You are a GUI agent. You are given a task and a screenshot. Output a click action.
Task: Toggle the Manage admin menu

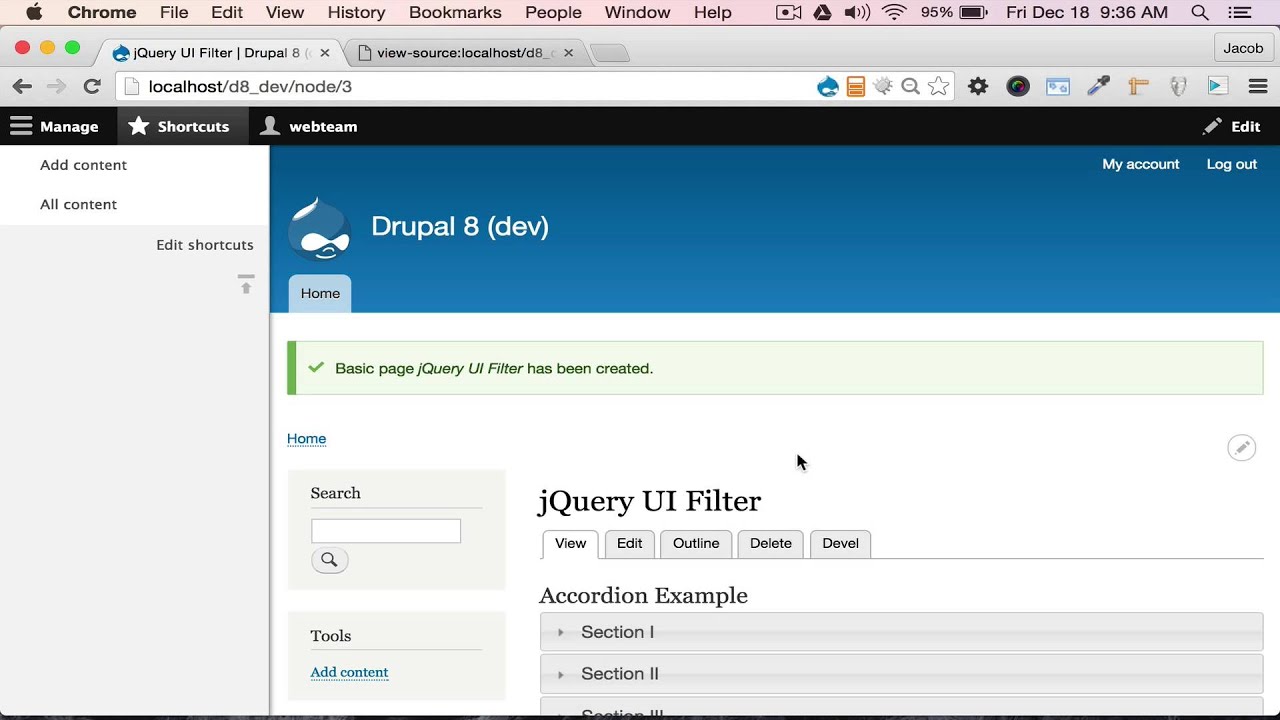[x=55, y=127]
